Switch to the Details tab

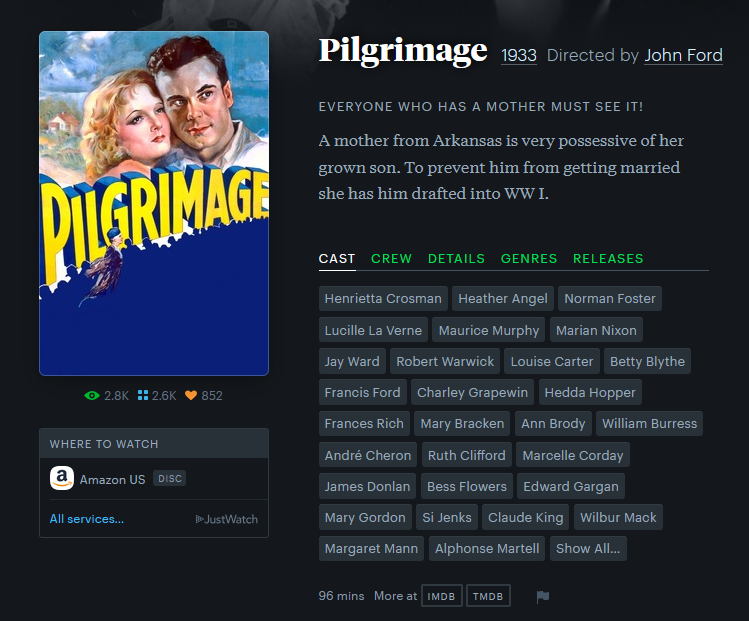point(456,258)
